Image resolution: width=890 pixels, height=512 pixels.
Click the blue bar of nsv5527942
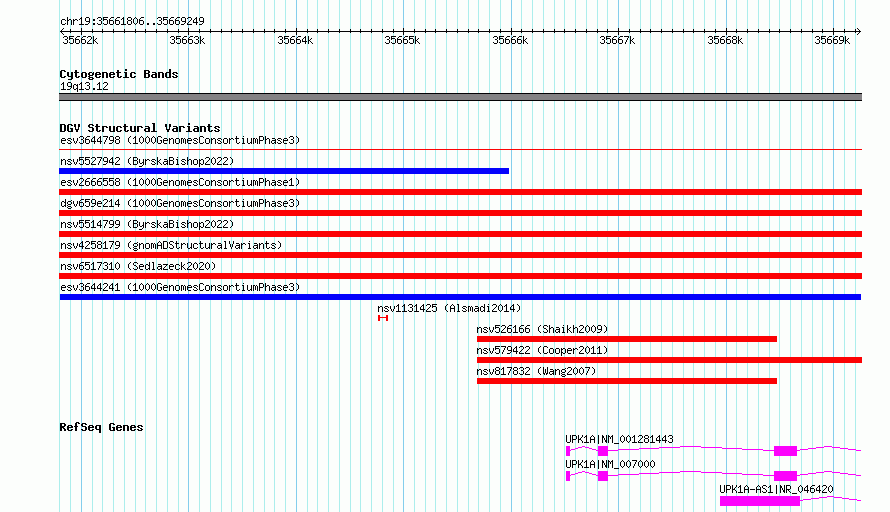[284, 171]
